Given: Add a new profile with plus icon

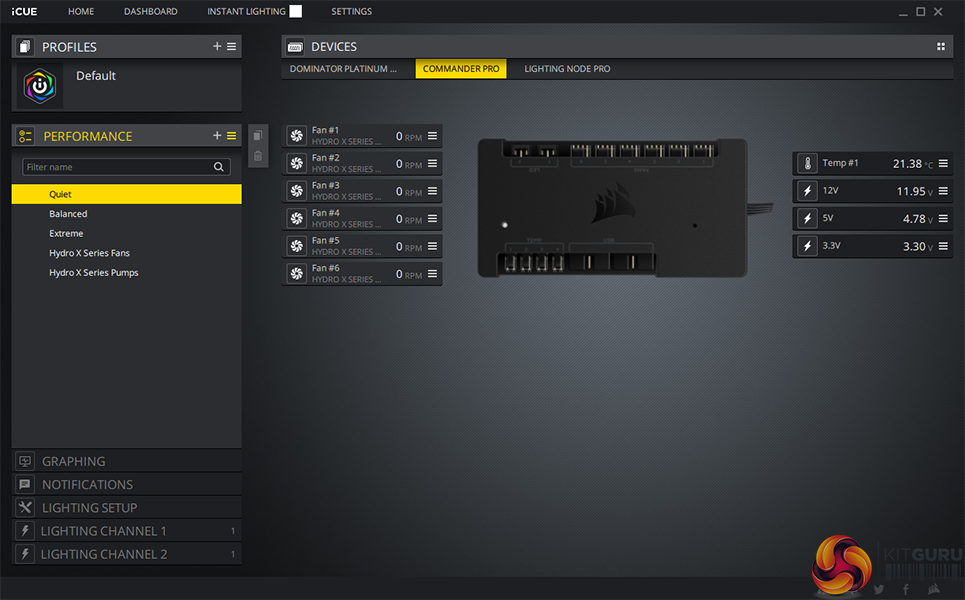Looking at the screenshot, I should (217, 46).
